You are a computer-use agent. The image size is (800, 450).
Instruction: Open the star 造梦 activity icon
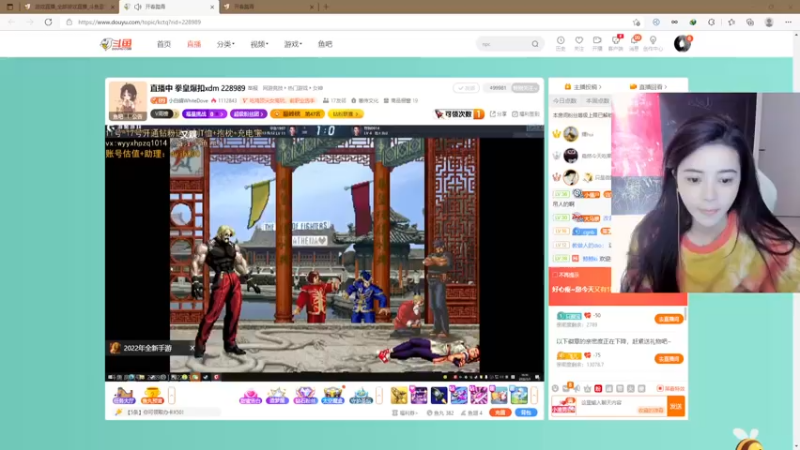tap(277, 396)
